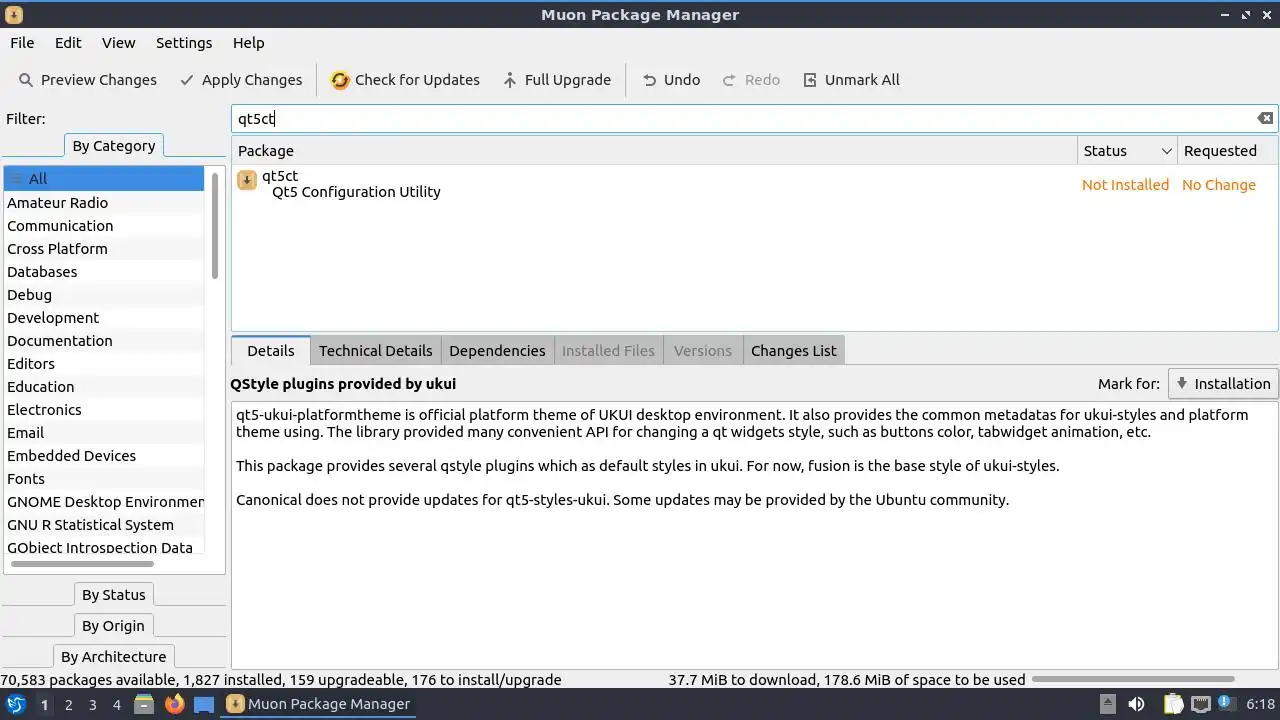Select the Embedded Devices category
Image resolution: width=1280 pixels, height=720 pixels.
[x=104, y=456]
